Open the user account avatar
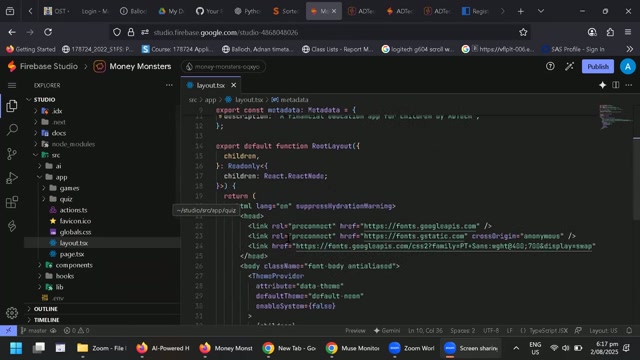Image resolution: width=640 pixels, height=360 pixels. tap(627, 66)
